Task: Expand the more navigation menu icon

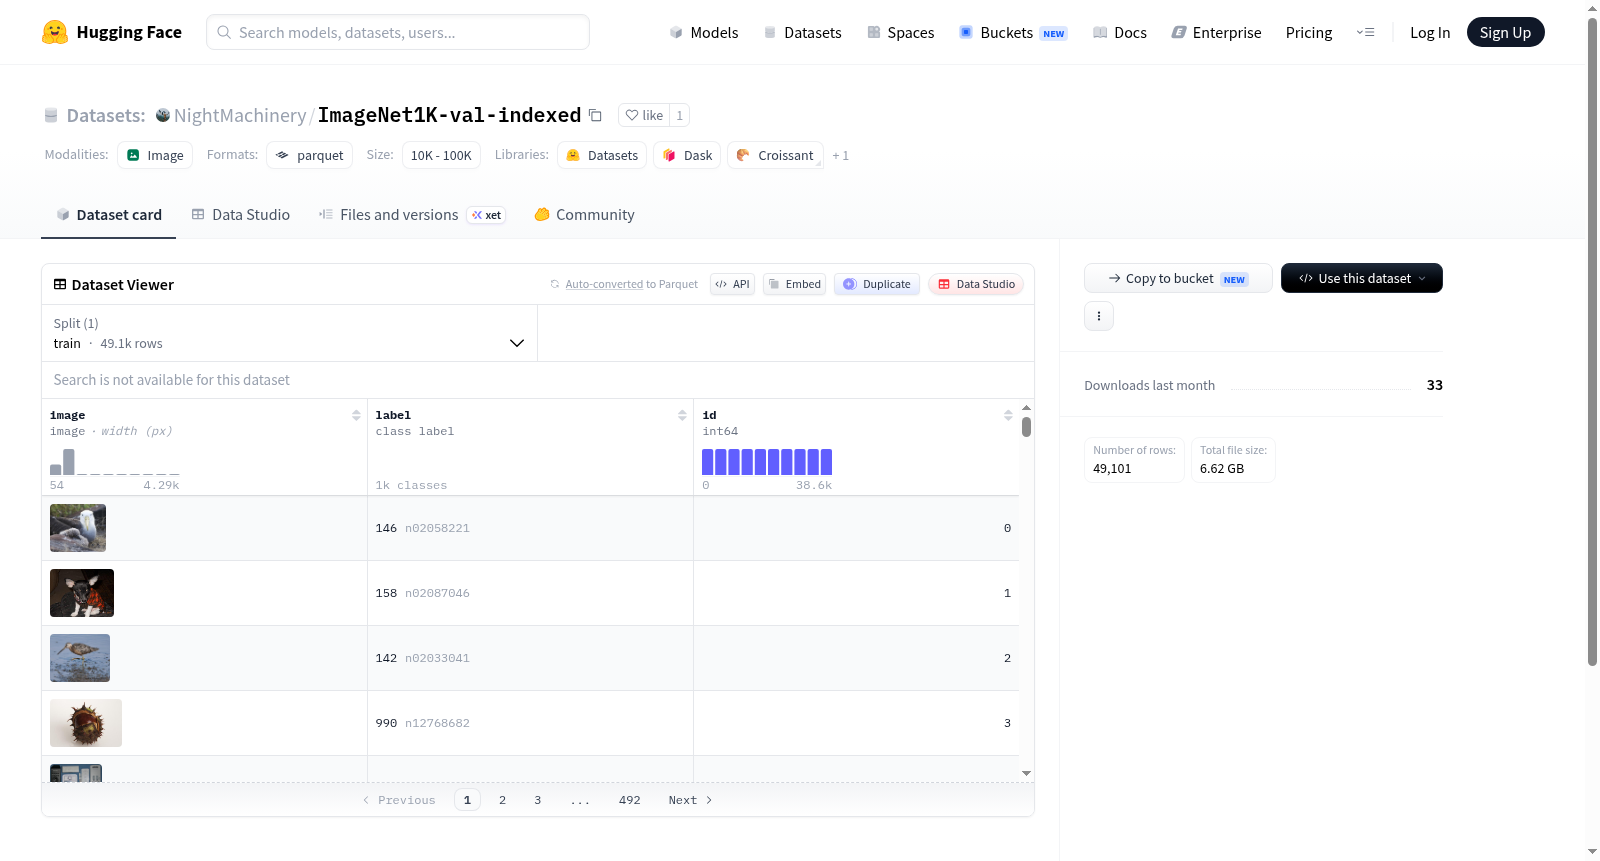Action: pyautogui.click(x=1365, y=32)
